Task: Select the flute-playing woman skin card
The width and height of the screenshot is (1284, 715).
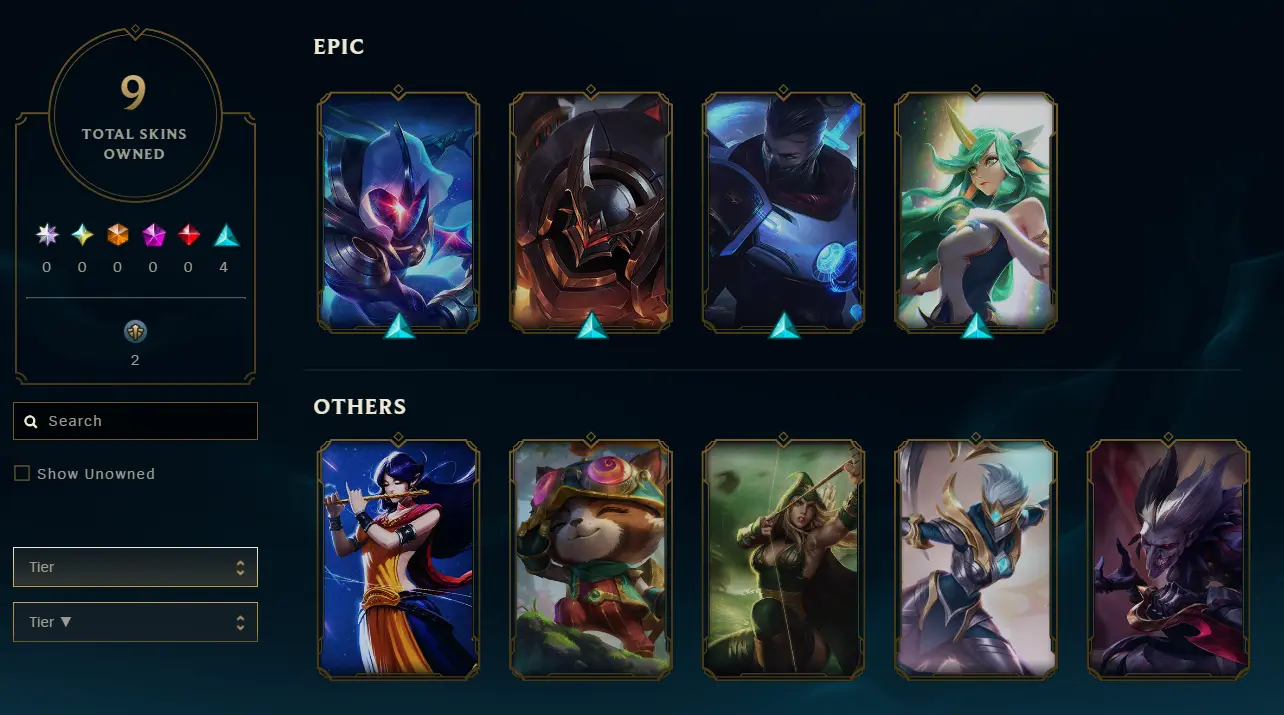Action: pyautogui.click(x=398, y=560)
